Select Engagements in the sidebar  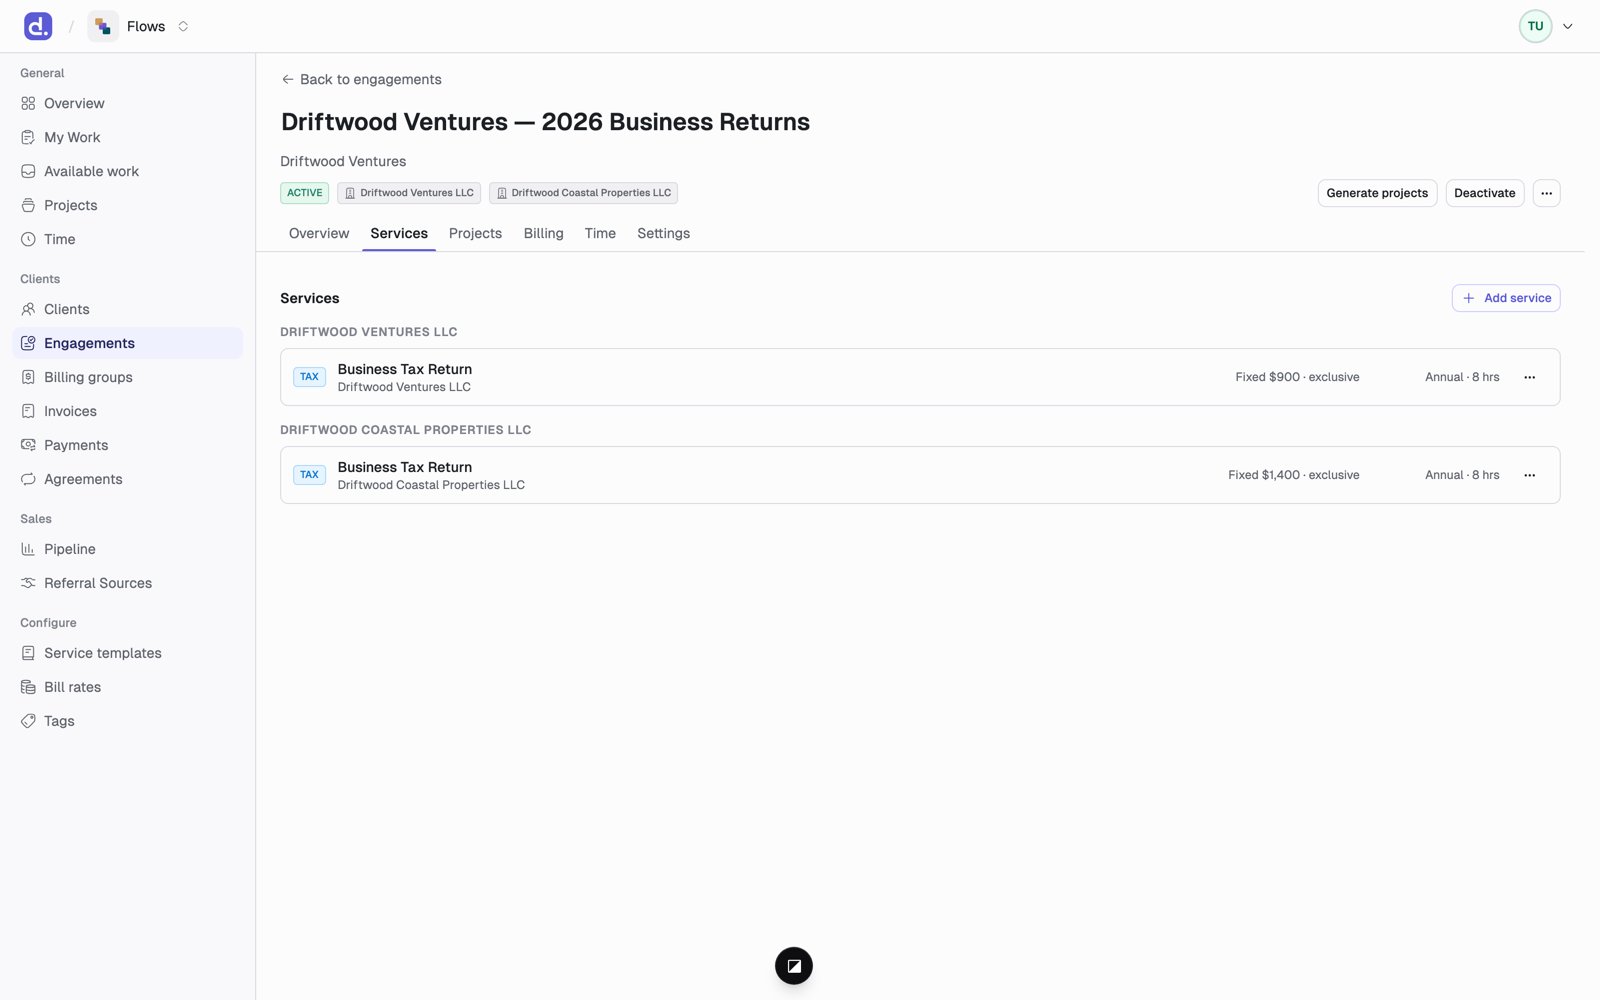127,343
